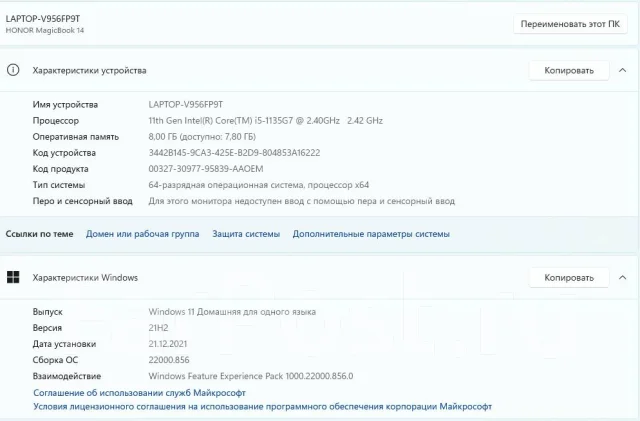Collapse the Характеристики устройства section chevron

(x=622, y=70)
